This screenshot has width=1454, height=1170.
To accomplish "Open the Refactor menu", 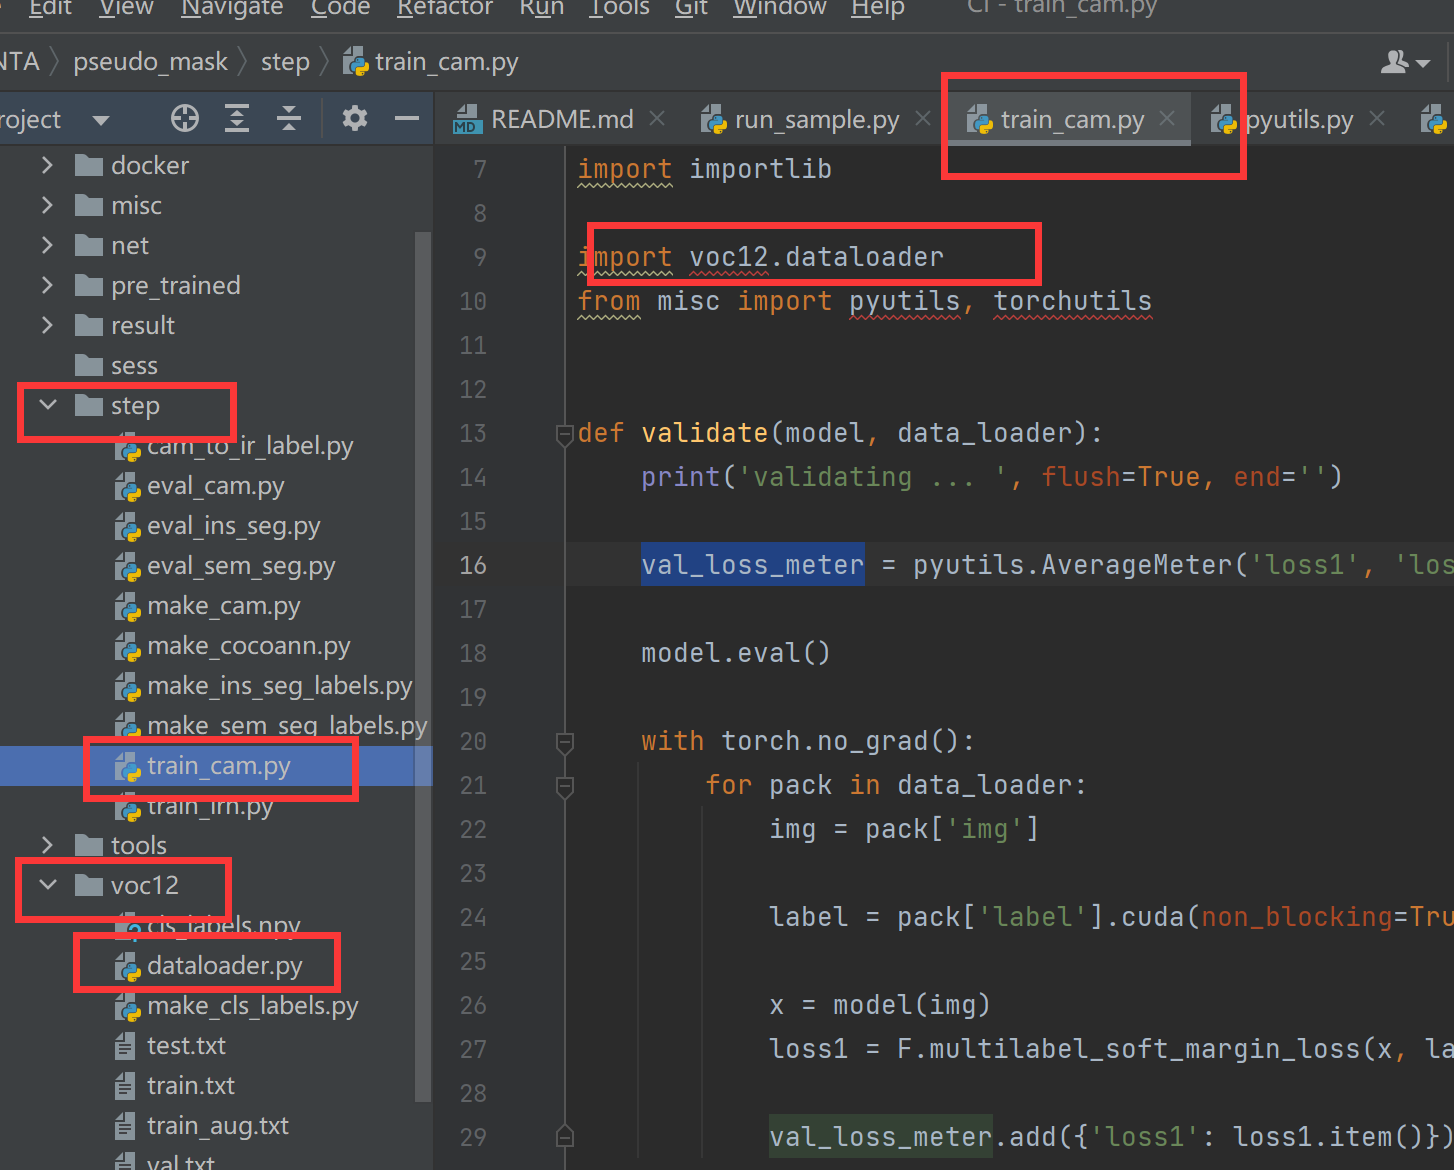I will point(444,9).
